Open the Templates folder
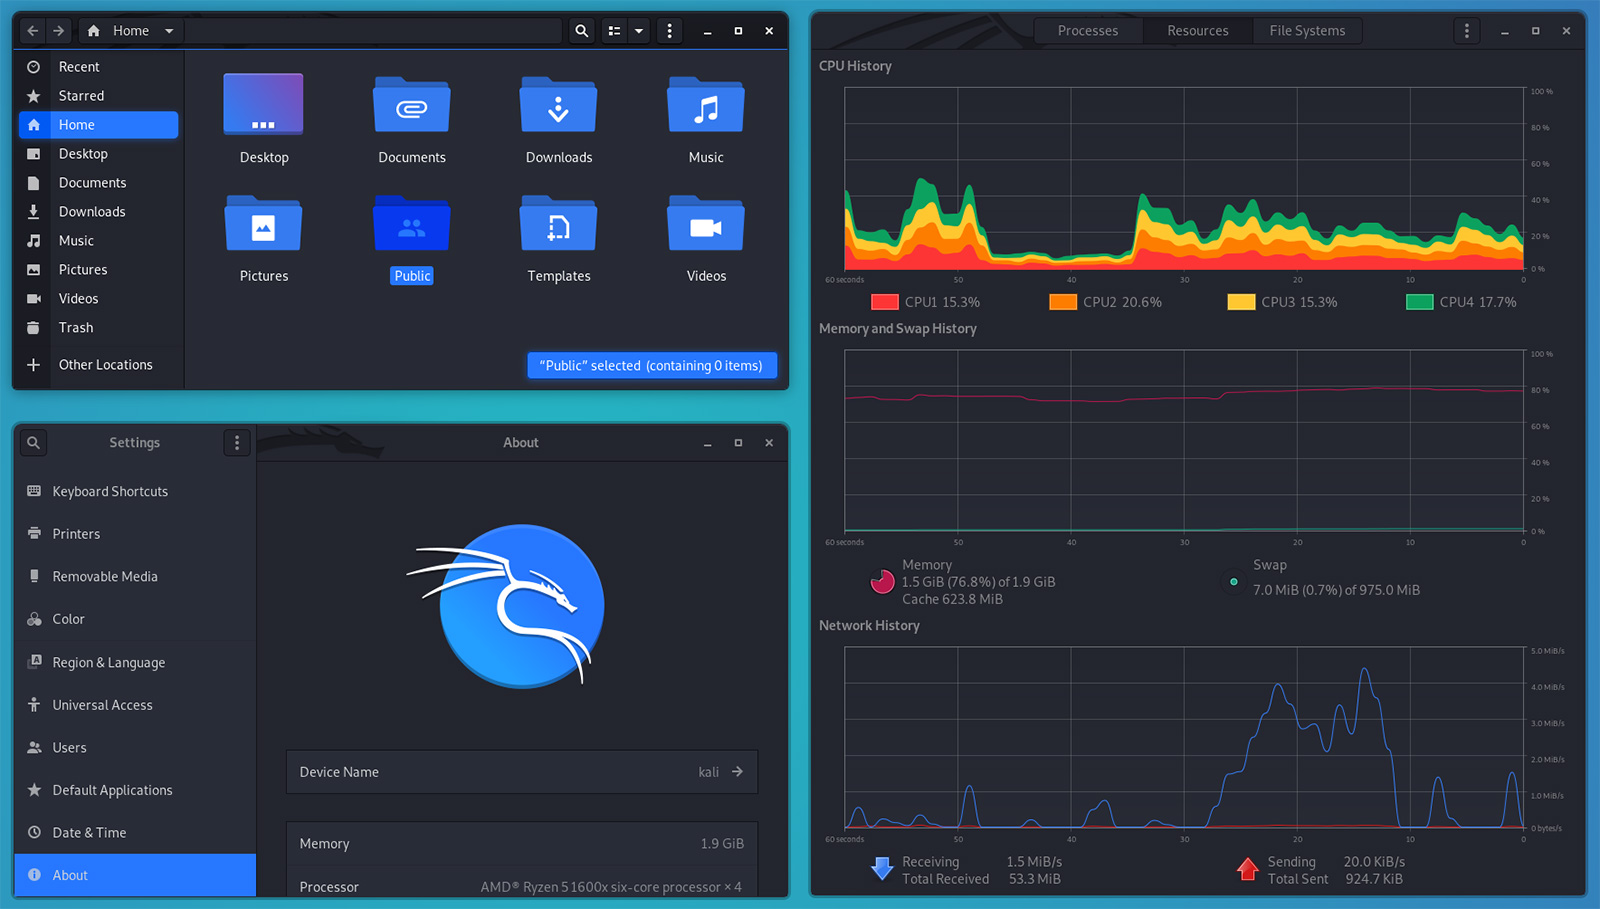Viewport: 1600px width, 909px height. 558,223
